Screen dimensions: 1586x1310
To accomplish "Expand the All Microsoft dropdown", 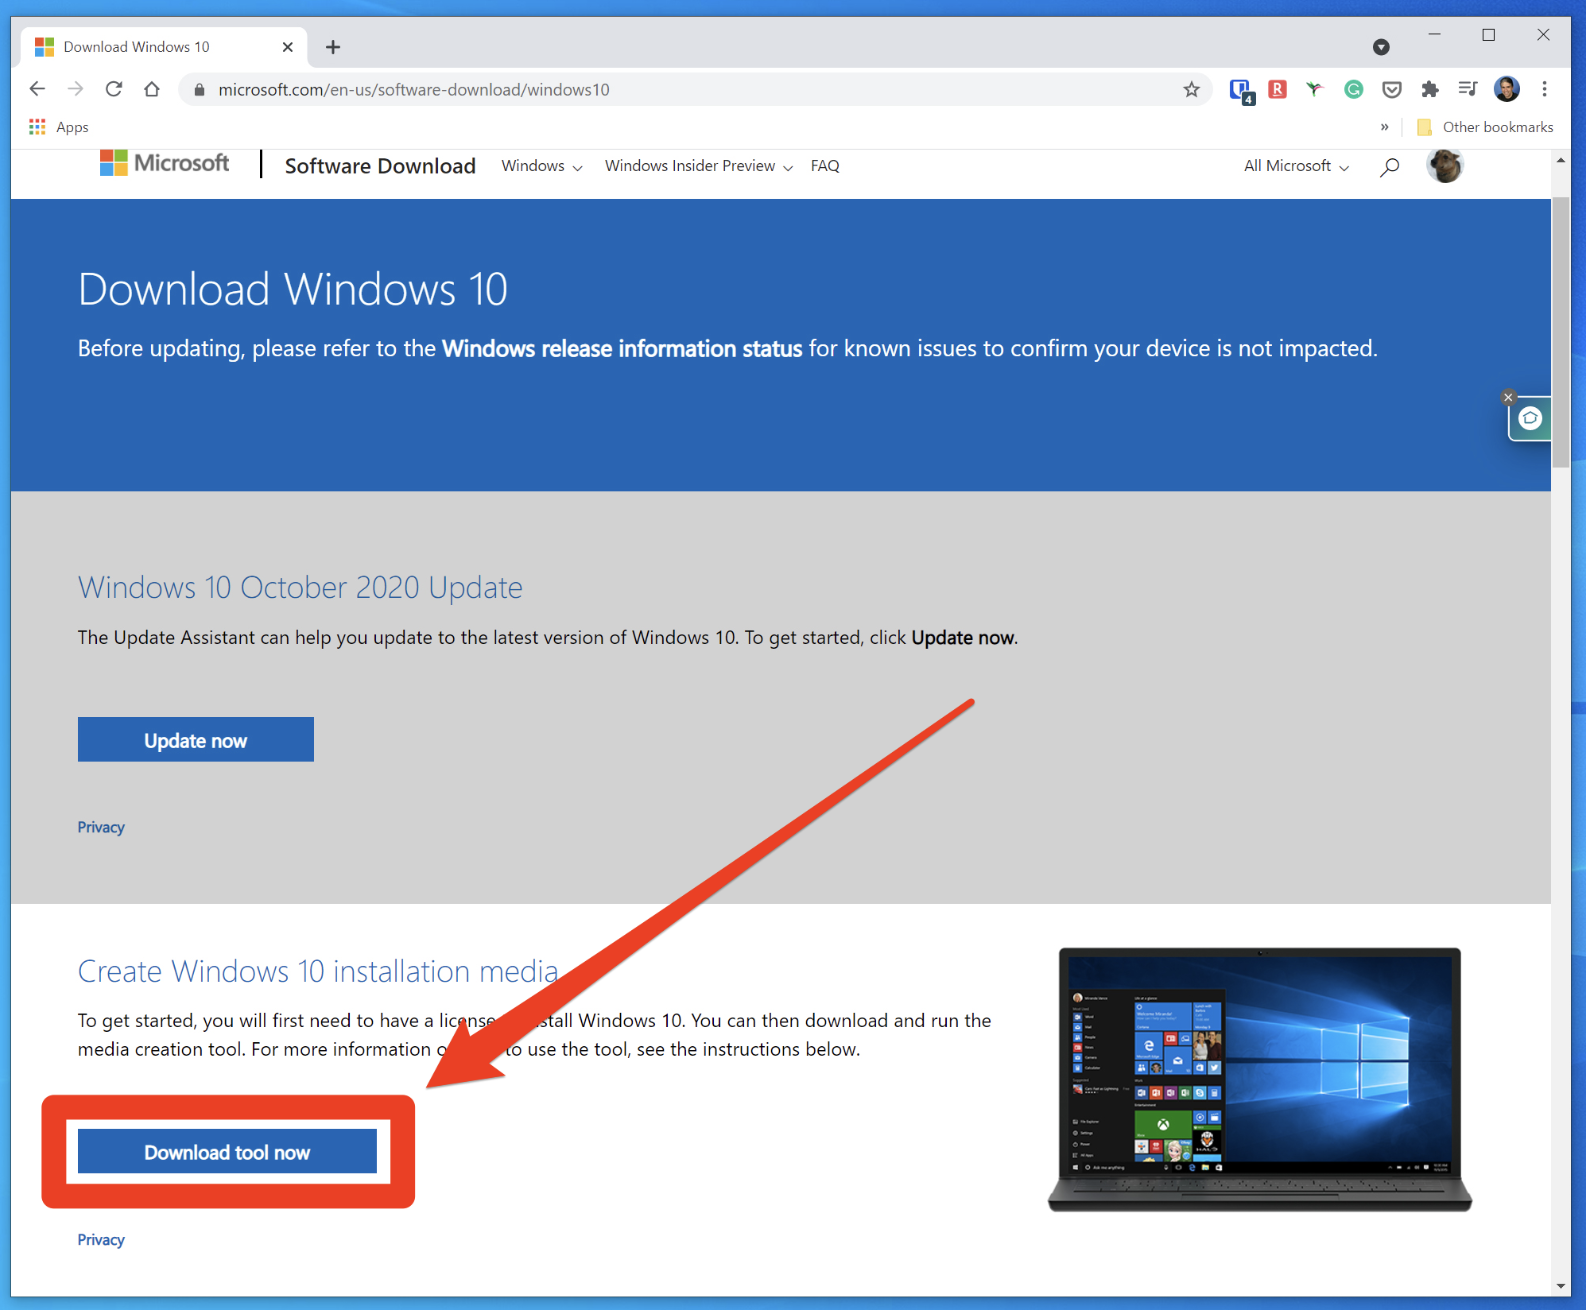I will pos(1296,166).
